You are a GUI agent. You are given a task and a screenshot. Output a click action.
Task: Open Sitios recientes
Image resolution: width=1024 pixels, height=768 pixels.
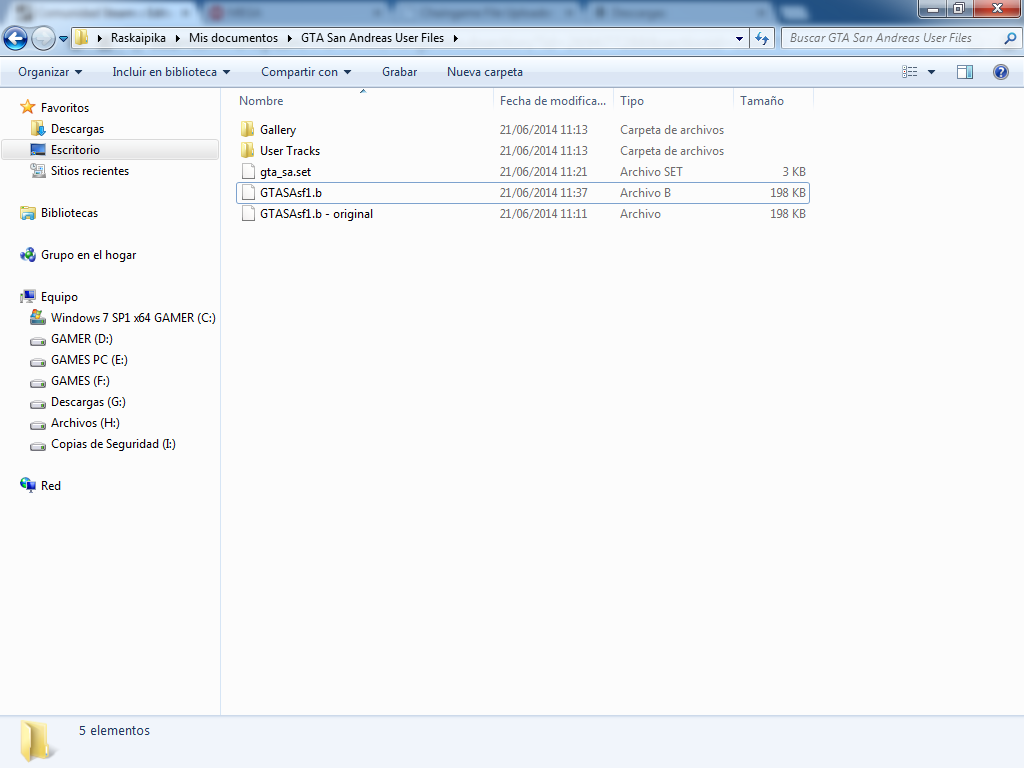tap(89, 170)
